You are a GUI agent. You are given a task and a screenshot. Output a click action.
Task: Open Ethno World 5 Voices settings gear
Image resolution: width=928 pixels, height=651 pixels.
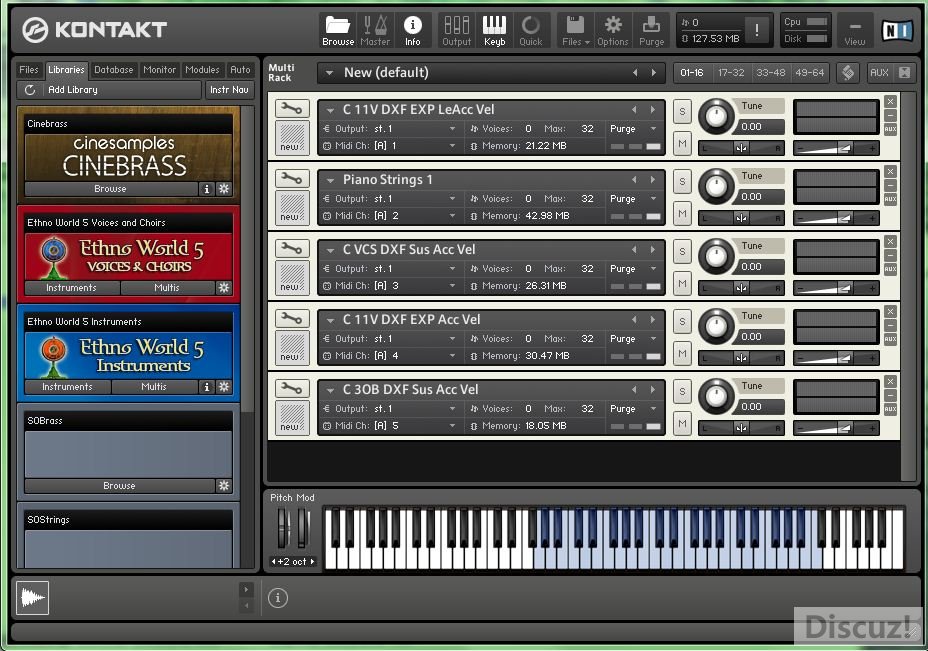[224, 288]
